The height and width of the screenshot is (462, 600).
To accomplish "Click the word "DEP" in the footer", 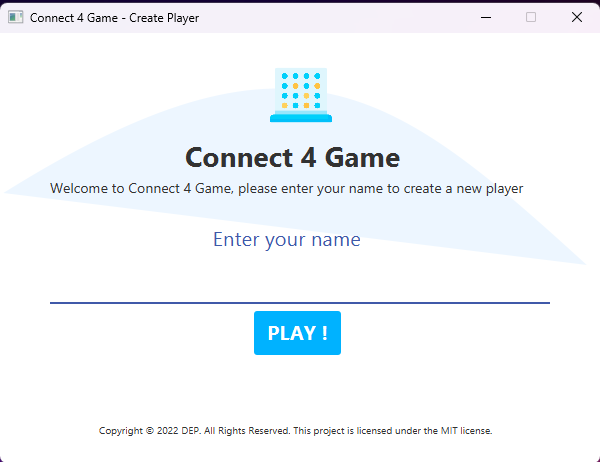I will click(x=190, y=431).
